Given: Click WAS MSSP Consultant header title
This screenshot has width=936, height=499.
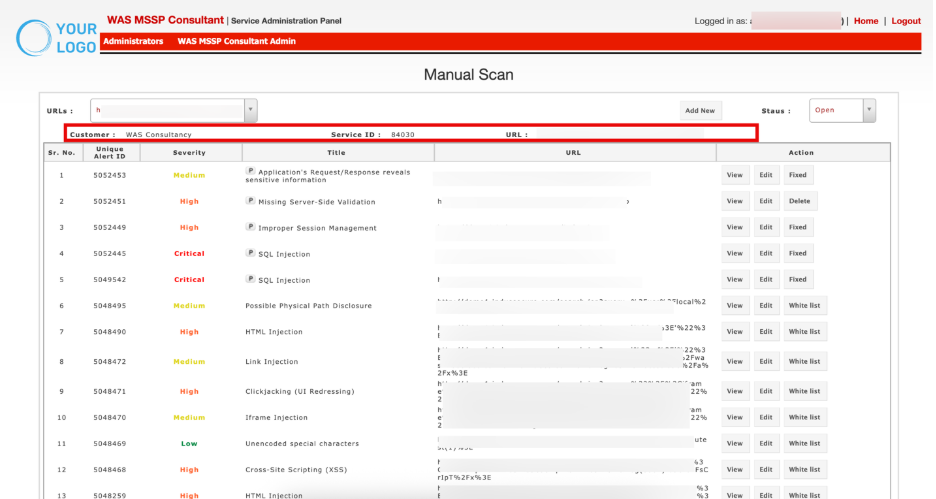Looking at the screenshot, I should click(x=165, y=20).
